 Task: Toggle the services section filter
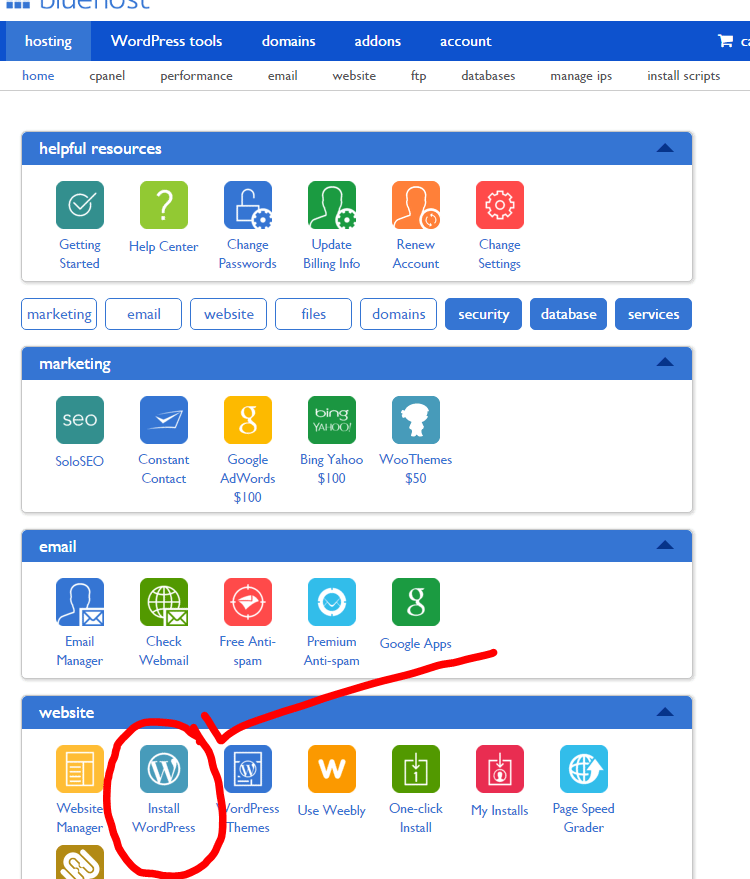(653, 314)
